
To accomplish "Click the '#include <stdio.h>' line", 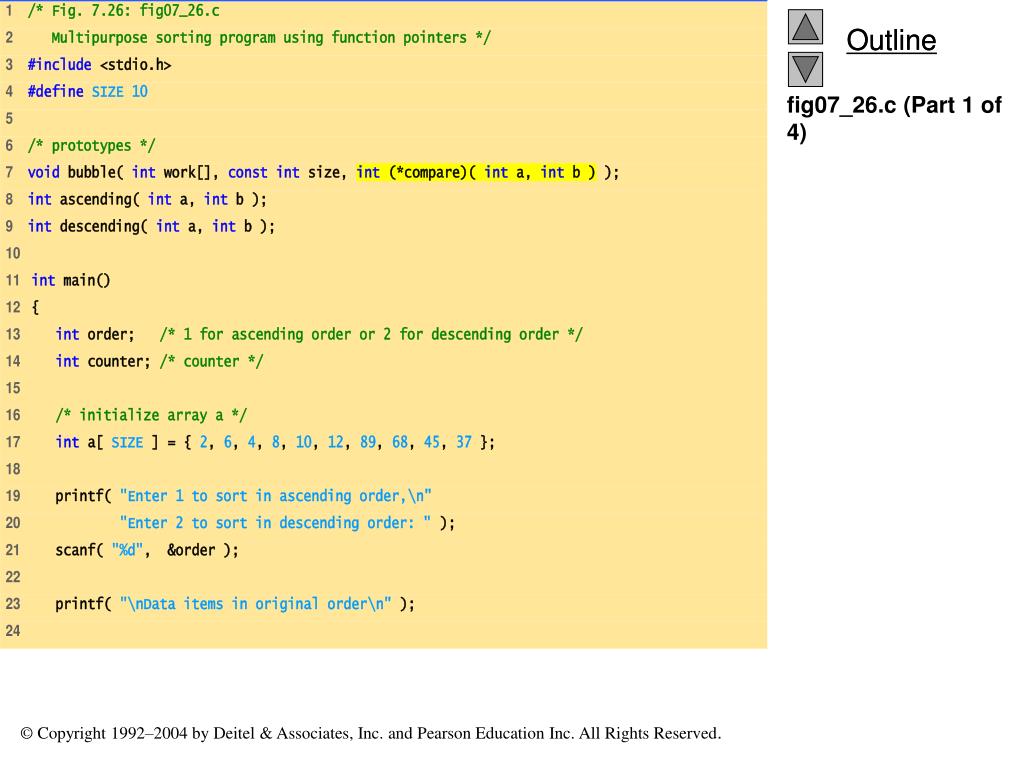I will (x=99, y=65).
